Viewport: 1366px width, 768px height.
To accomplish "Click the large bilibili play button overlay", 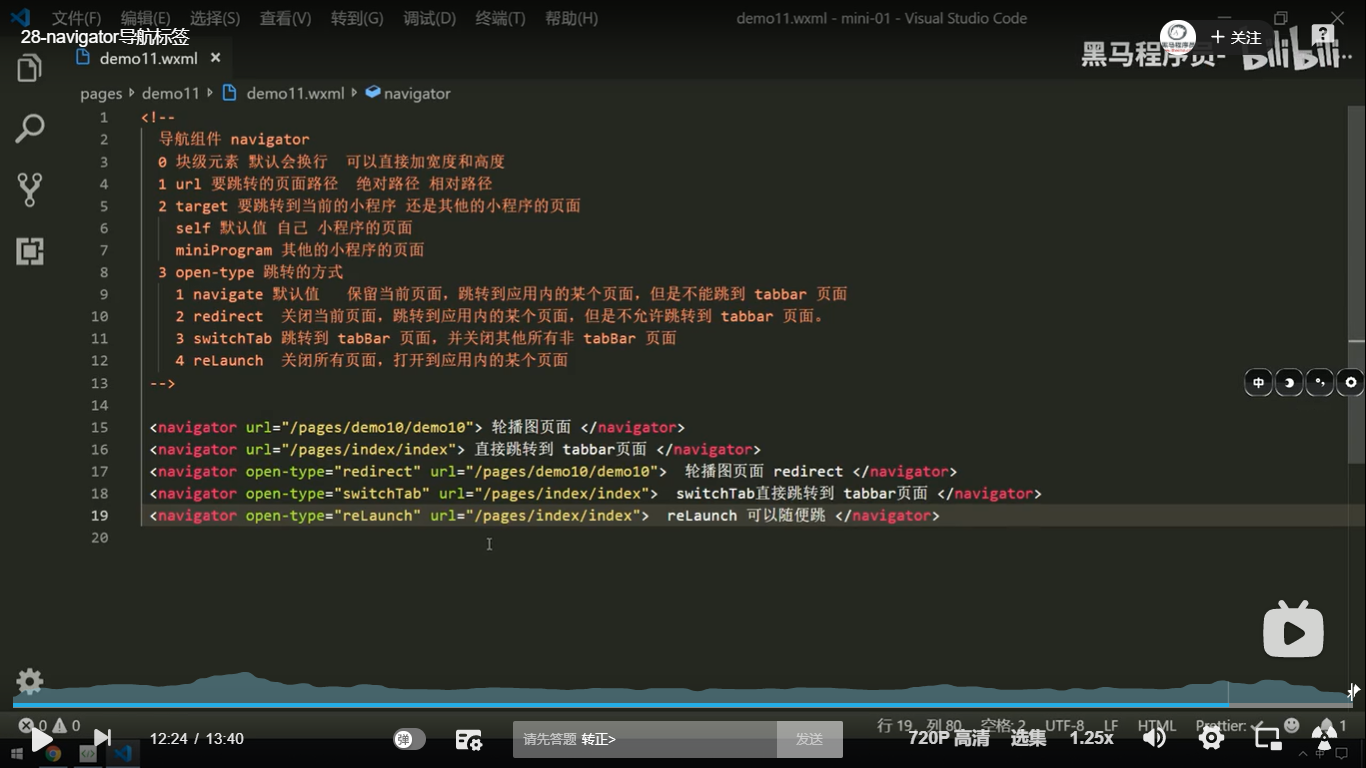I will [x=1293, y=630].
